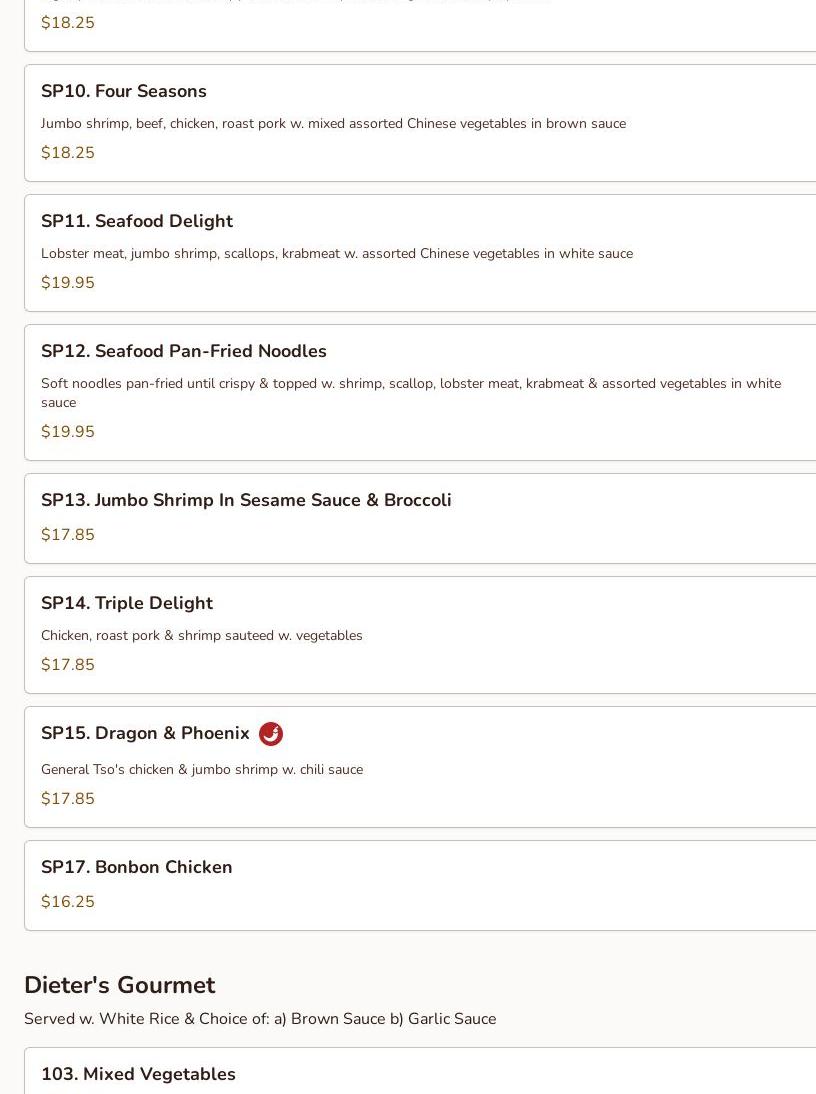Click the $17.85 price under Jumbo Shrimp Sesame
Image resolution: width=816 pixels, height=1094 pixels.
pos(68,534)
